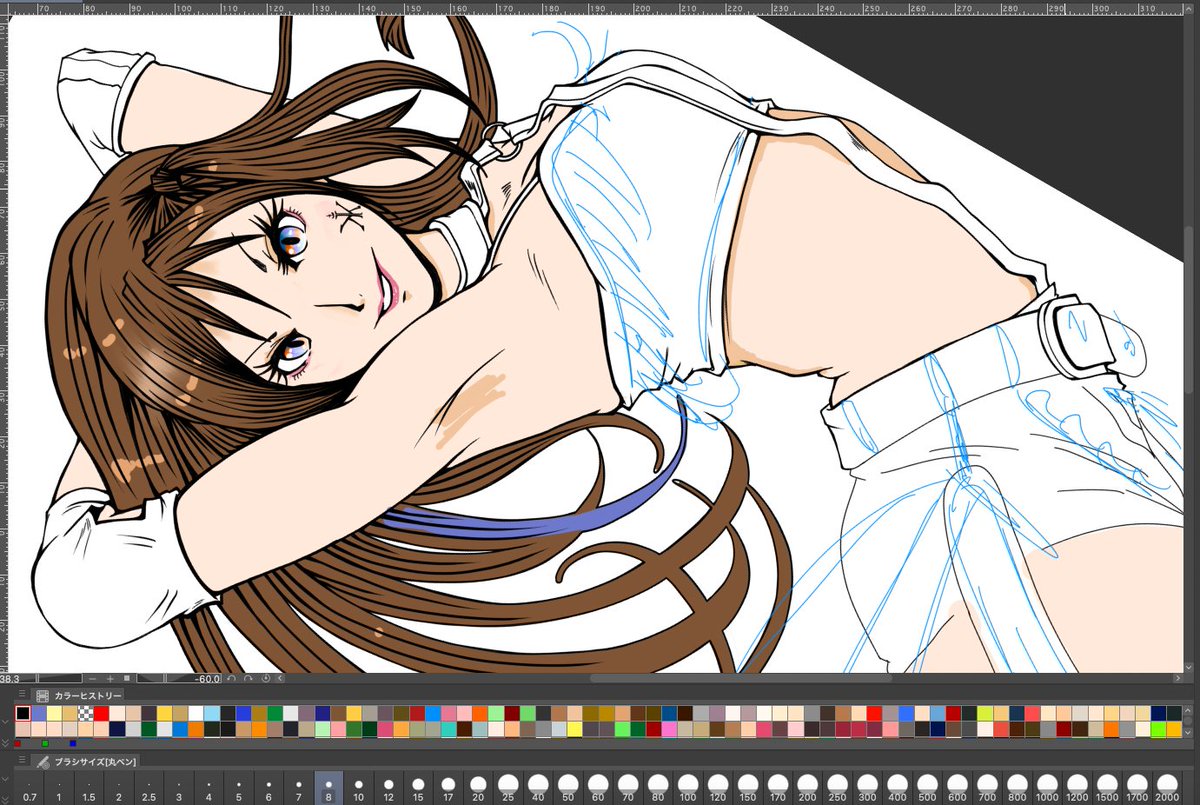This screenshot has width=1200, height=805.
Task: Rotate canvas left with the counterclockwise arrow
Action: [232, 678]
